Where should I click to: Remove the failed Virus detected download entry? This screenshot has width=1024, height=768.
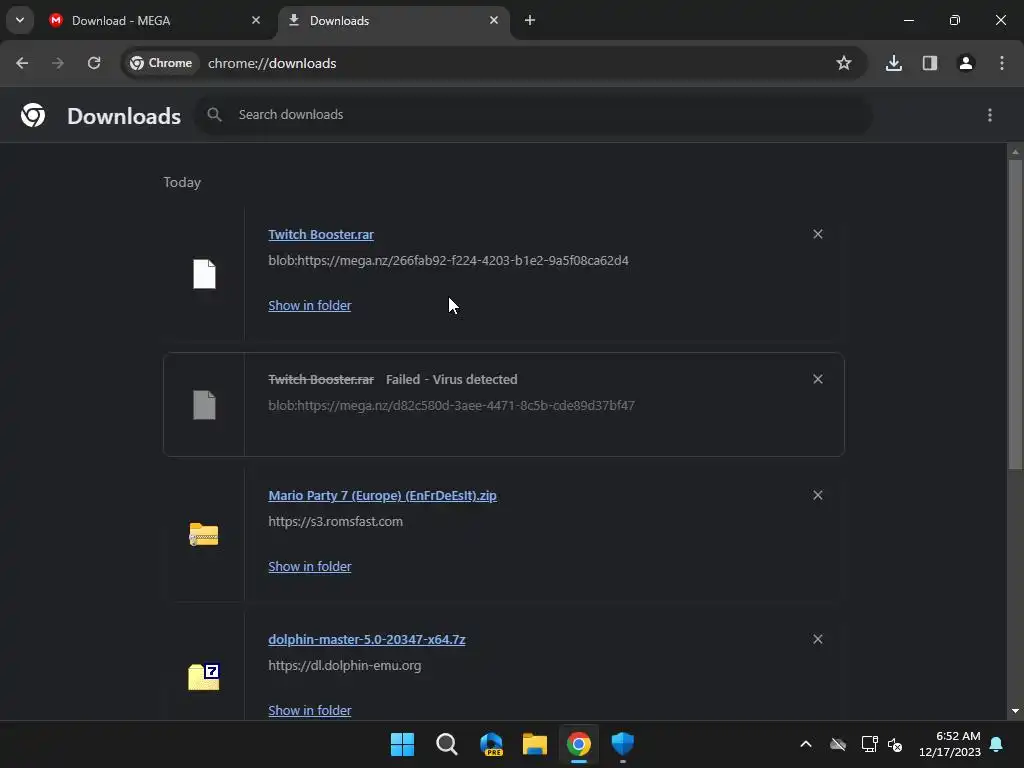coord(818,379)
